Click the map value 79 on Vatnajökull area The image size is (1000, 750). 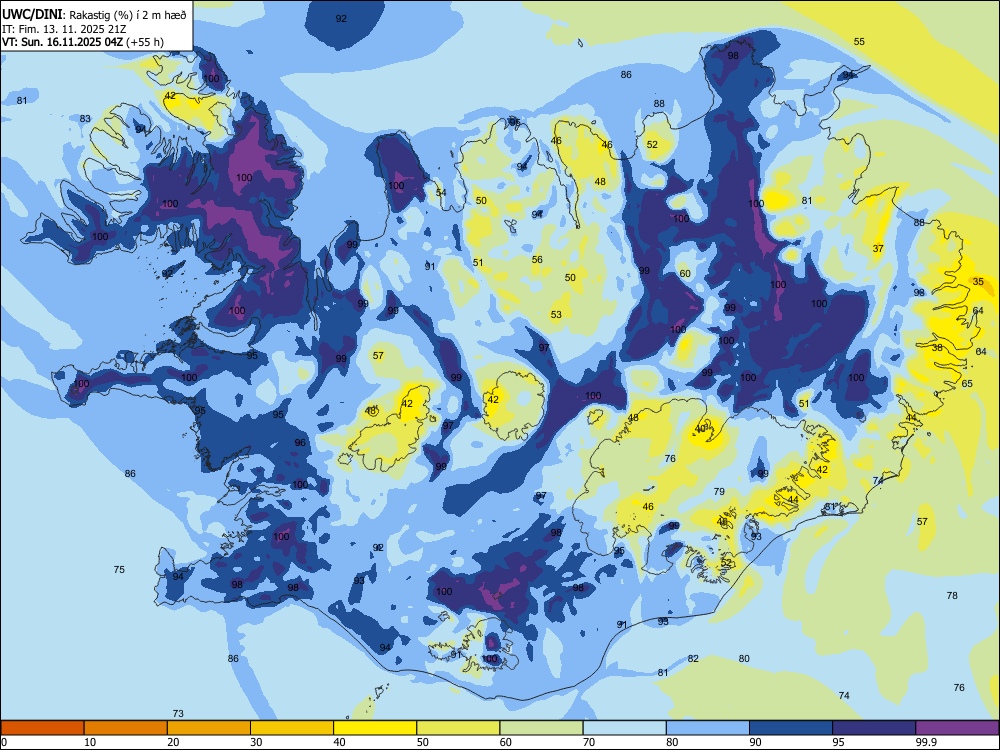click(x=719, y=491)
